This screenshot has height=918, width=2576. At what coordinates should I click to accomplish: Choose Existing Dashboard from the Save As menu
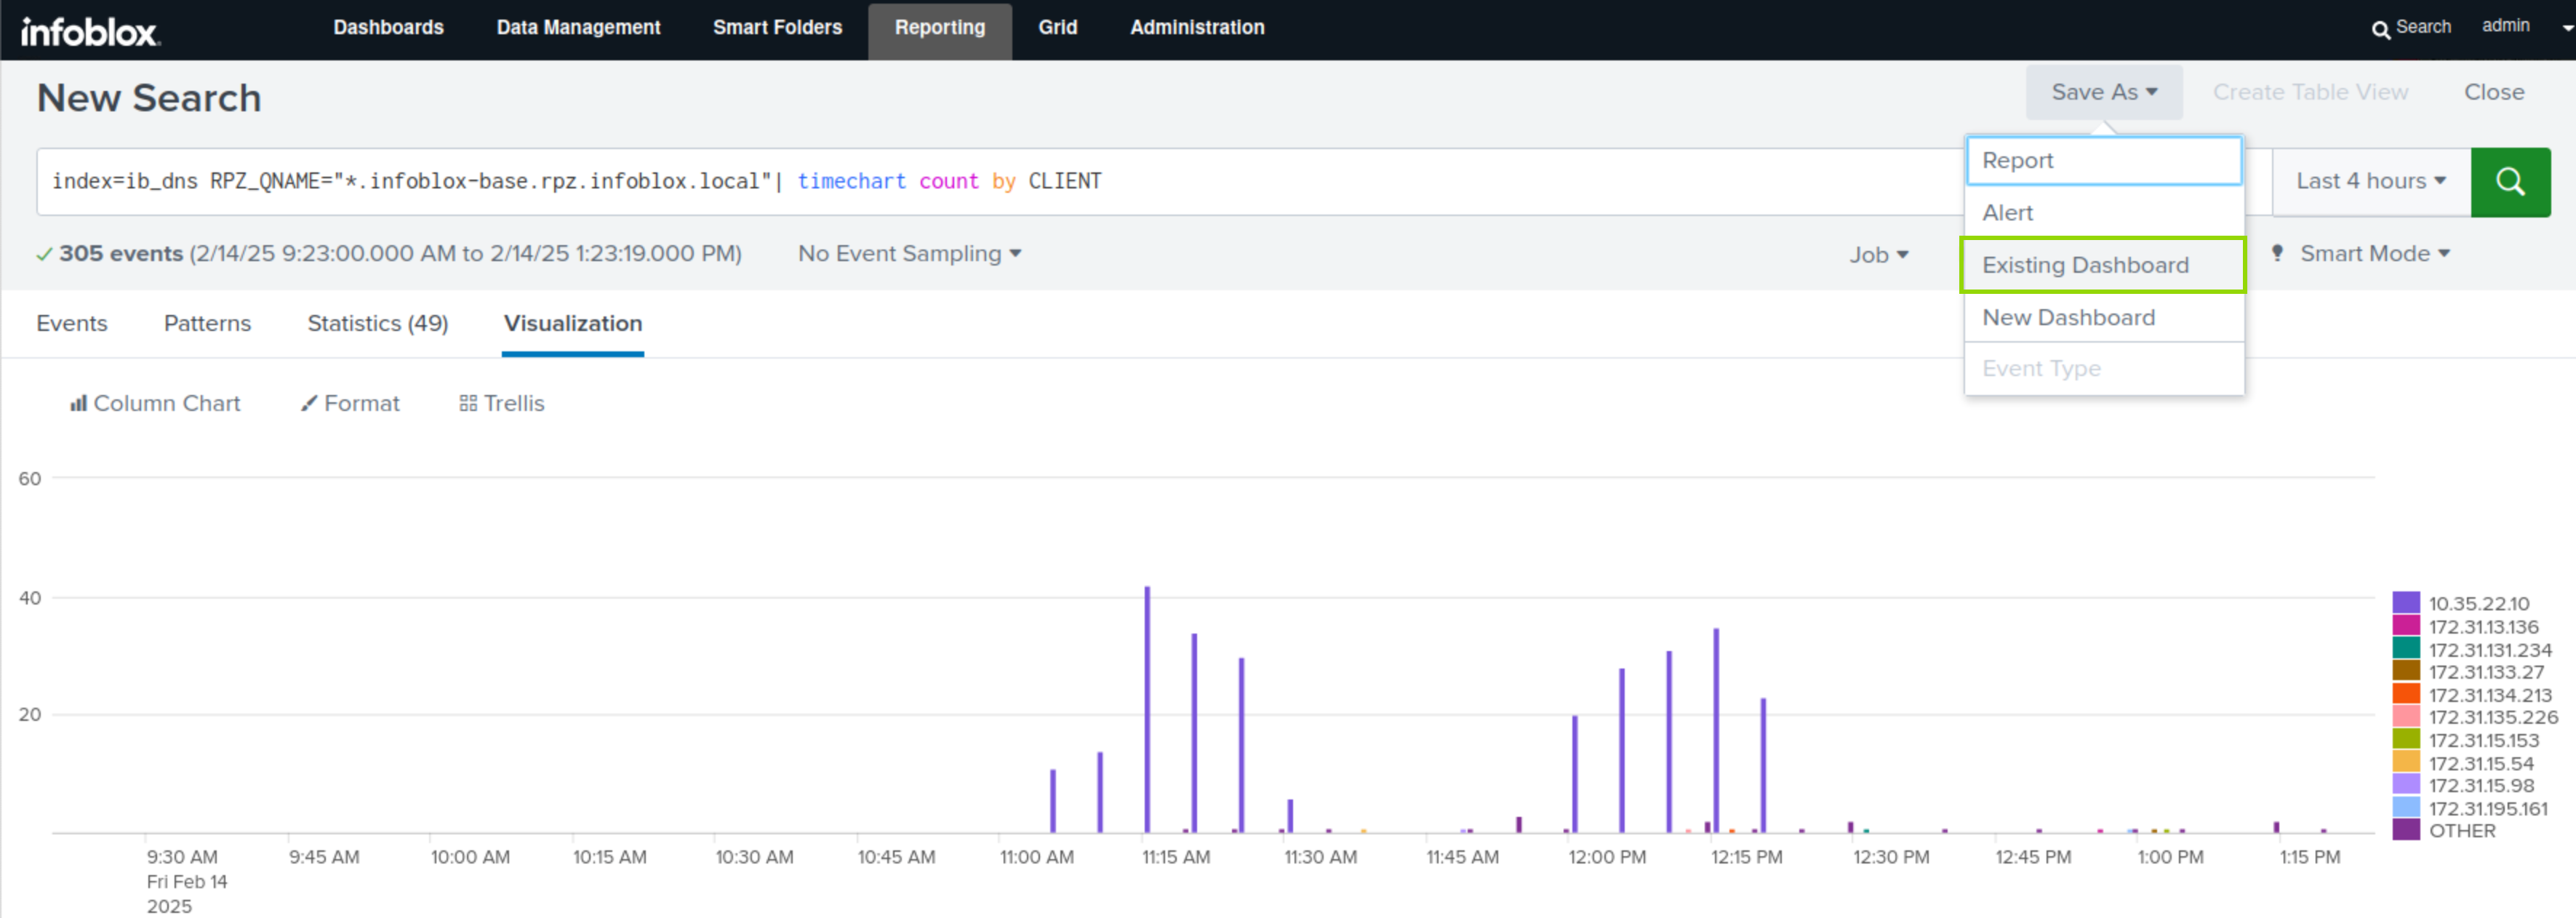(2085, 265)
